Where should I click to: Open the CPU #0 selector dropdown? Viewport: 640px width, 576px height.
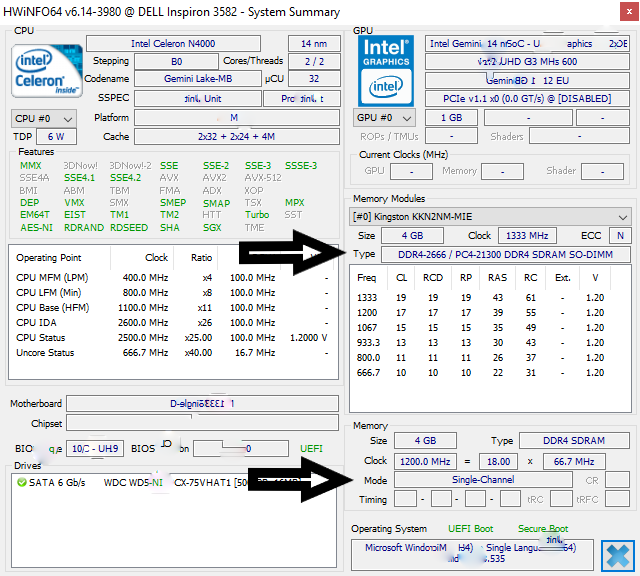pyautogui.click(x=44, y=119)
